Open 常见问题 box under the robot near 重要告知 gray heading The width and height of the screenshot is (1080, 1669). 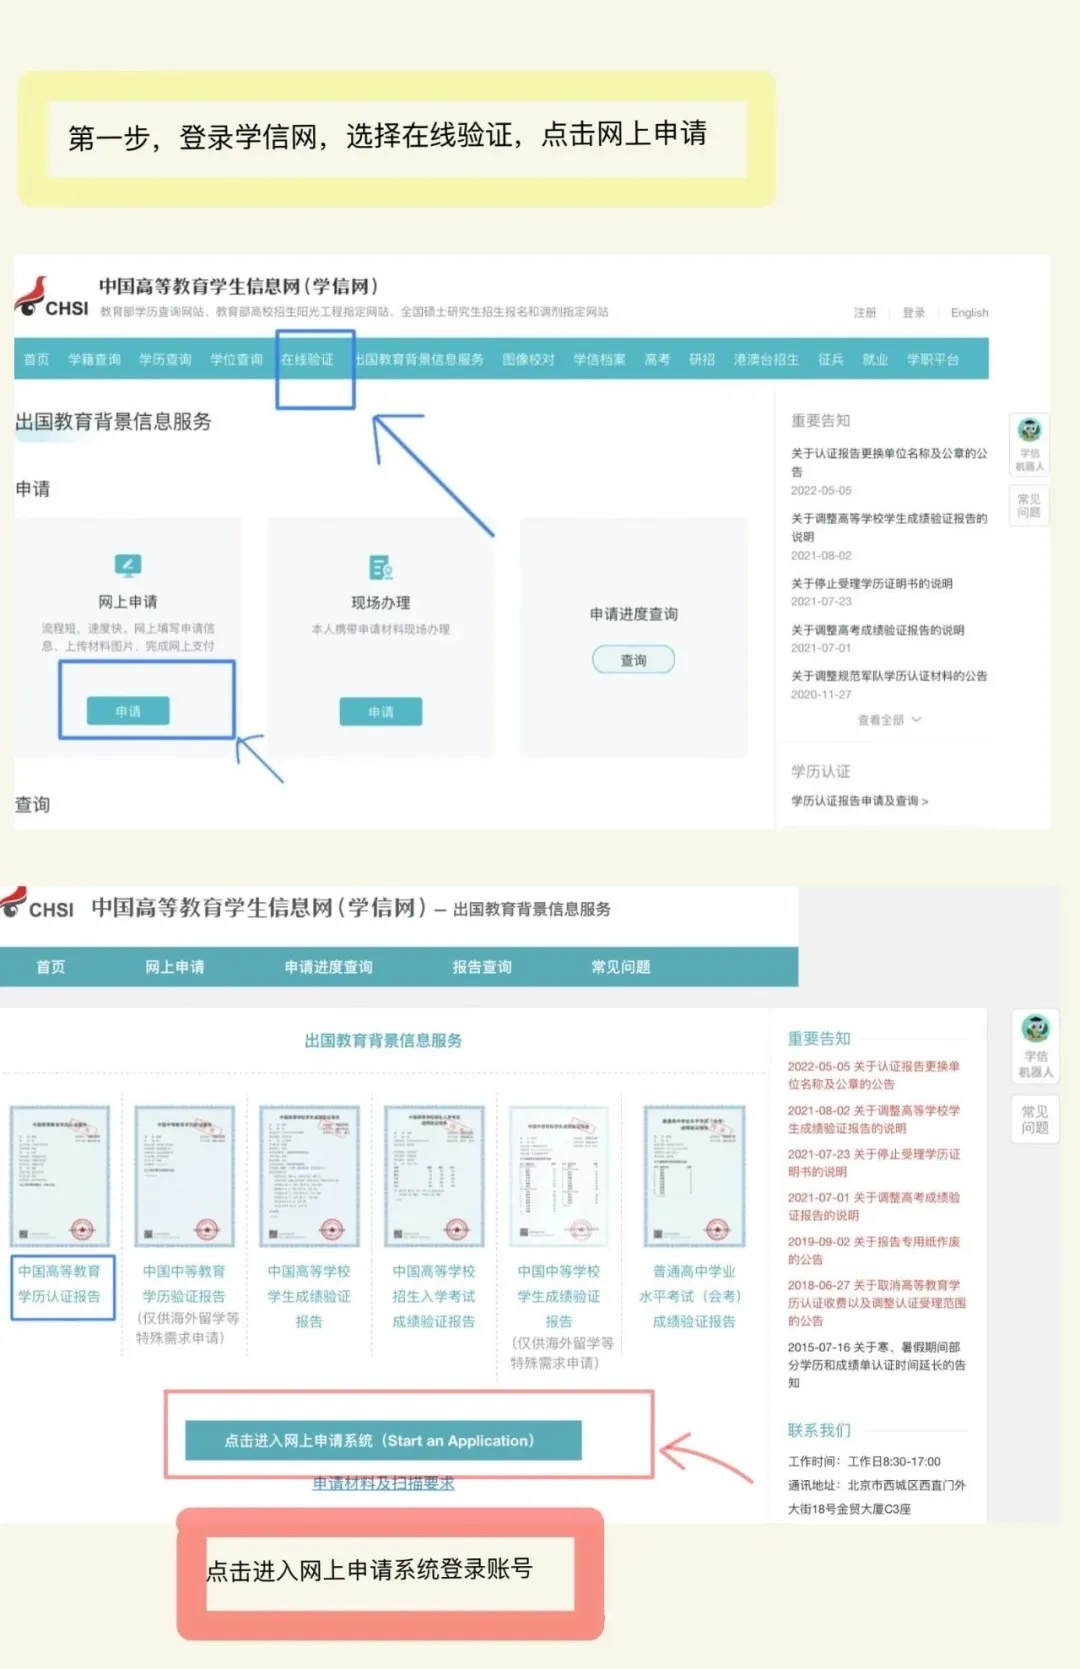click(x=1029, y=505)
